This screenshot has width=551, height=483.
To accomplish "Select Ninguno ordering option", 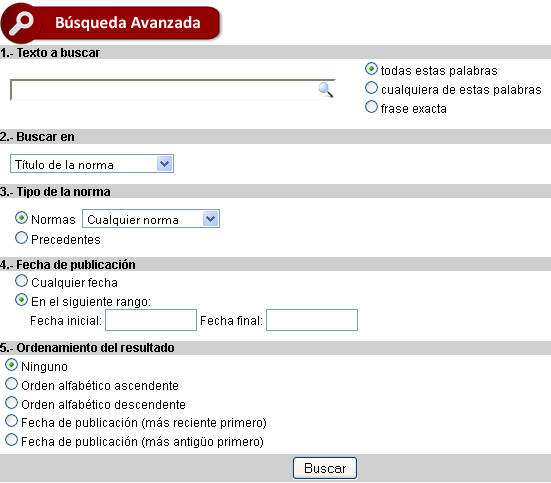I will pos(12,365).
